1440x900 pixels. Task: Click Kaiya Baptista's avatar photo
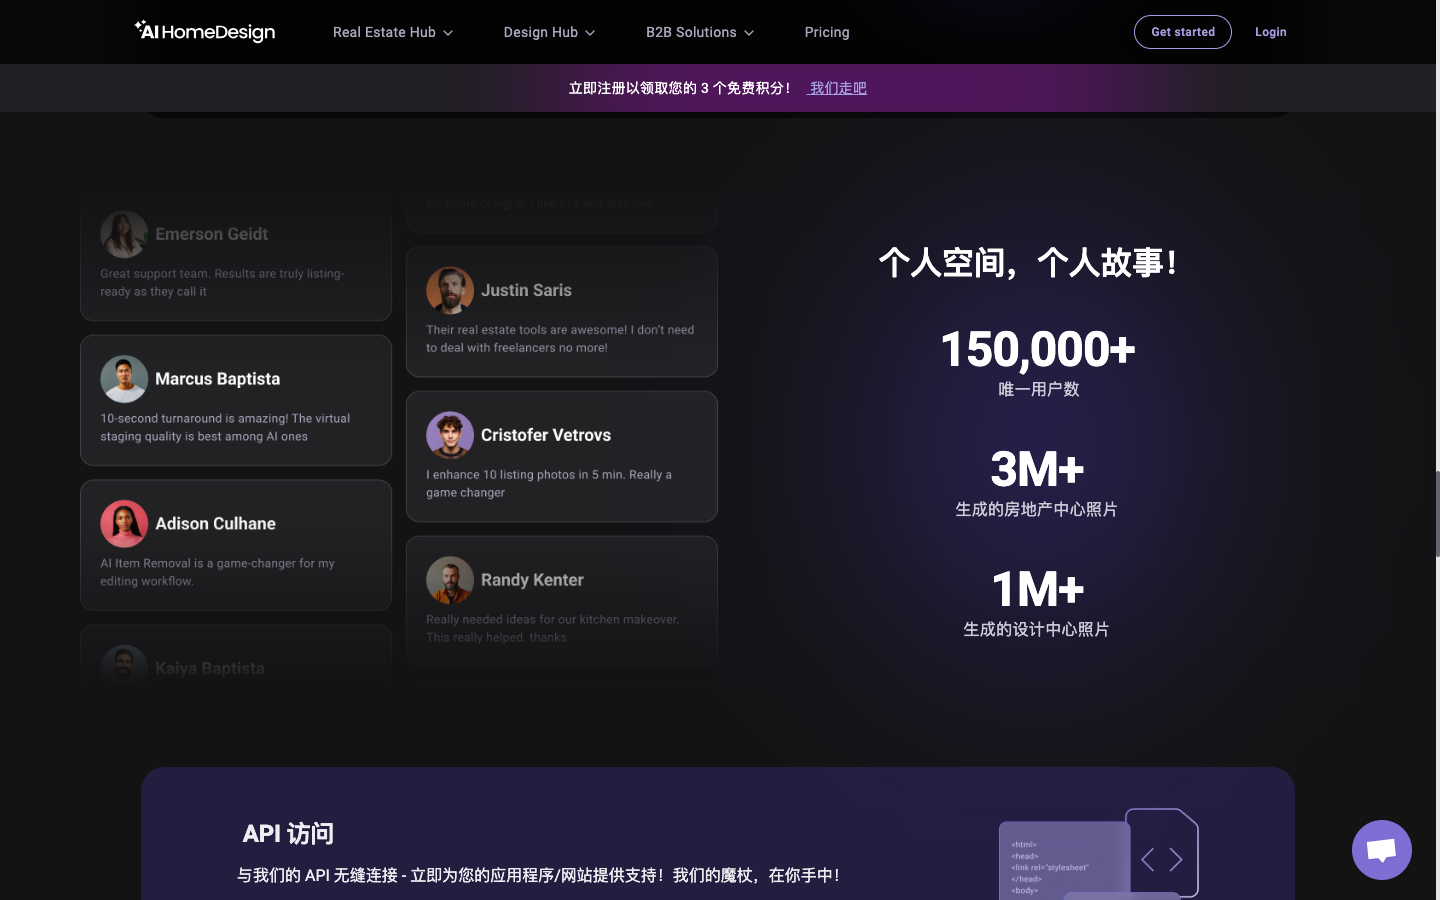tap(124, 664)
